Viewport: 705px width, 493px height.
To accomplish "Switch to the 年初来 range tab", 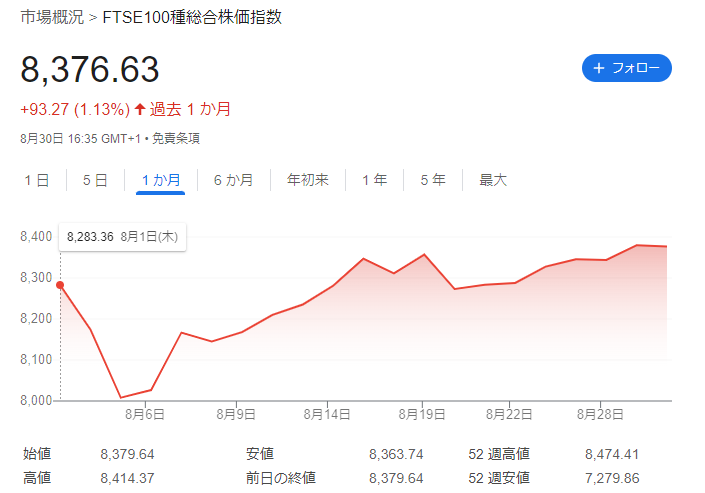I will [x=308, y=180].
